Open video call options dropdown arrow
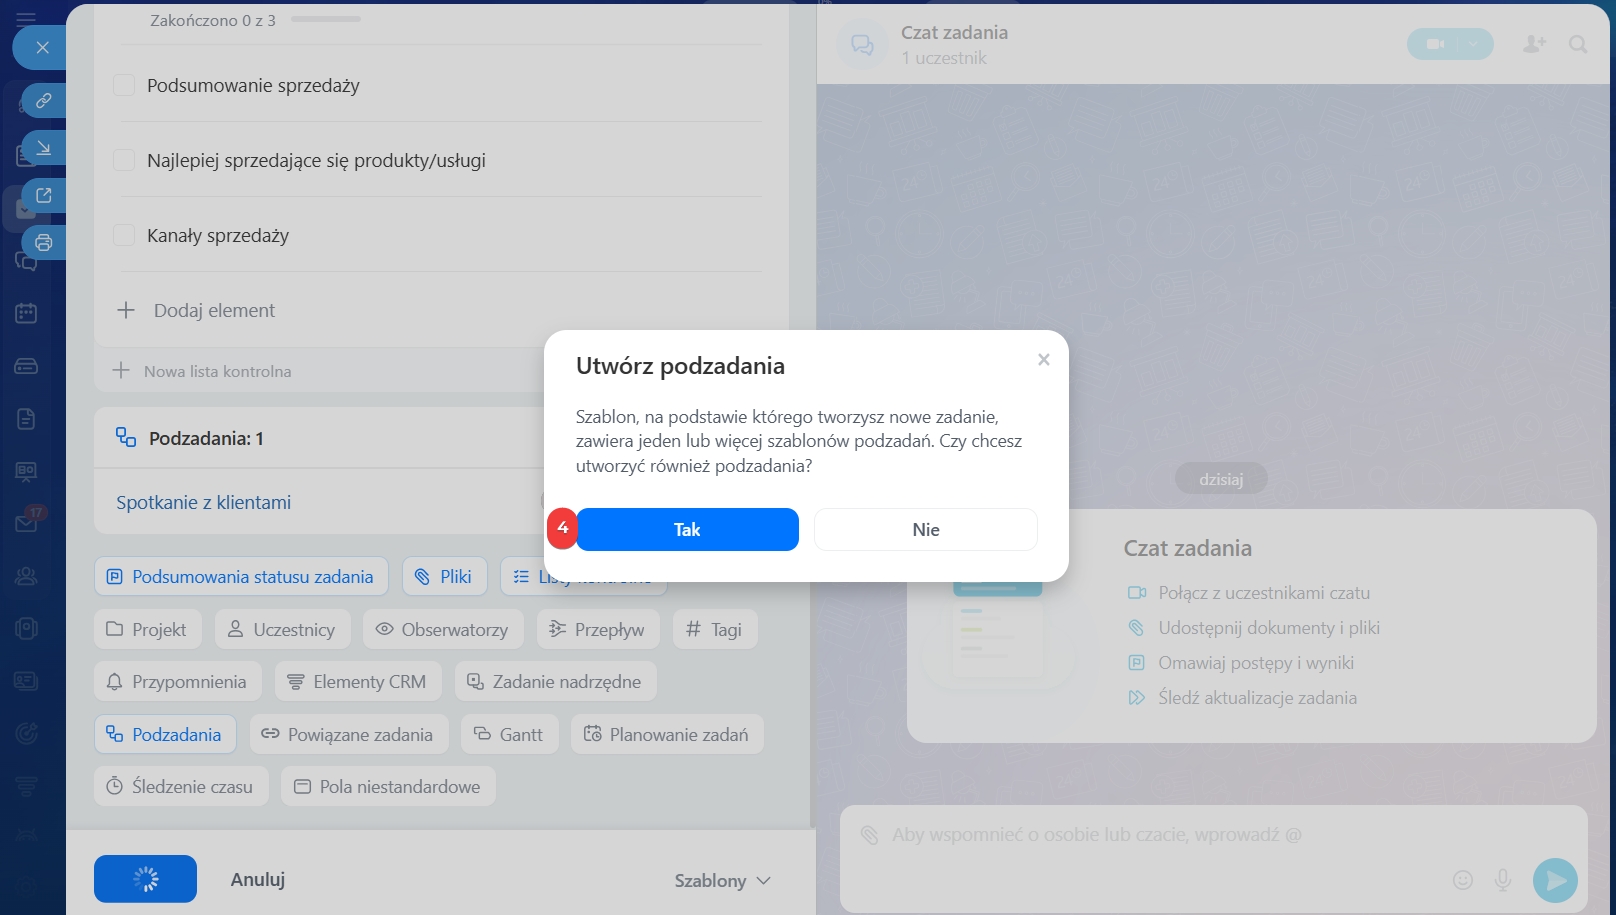Viewport: 1616px width, 915px height. (x=1473, y=44)
